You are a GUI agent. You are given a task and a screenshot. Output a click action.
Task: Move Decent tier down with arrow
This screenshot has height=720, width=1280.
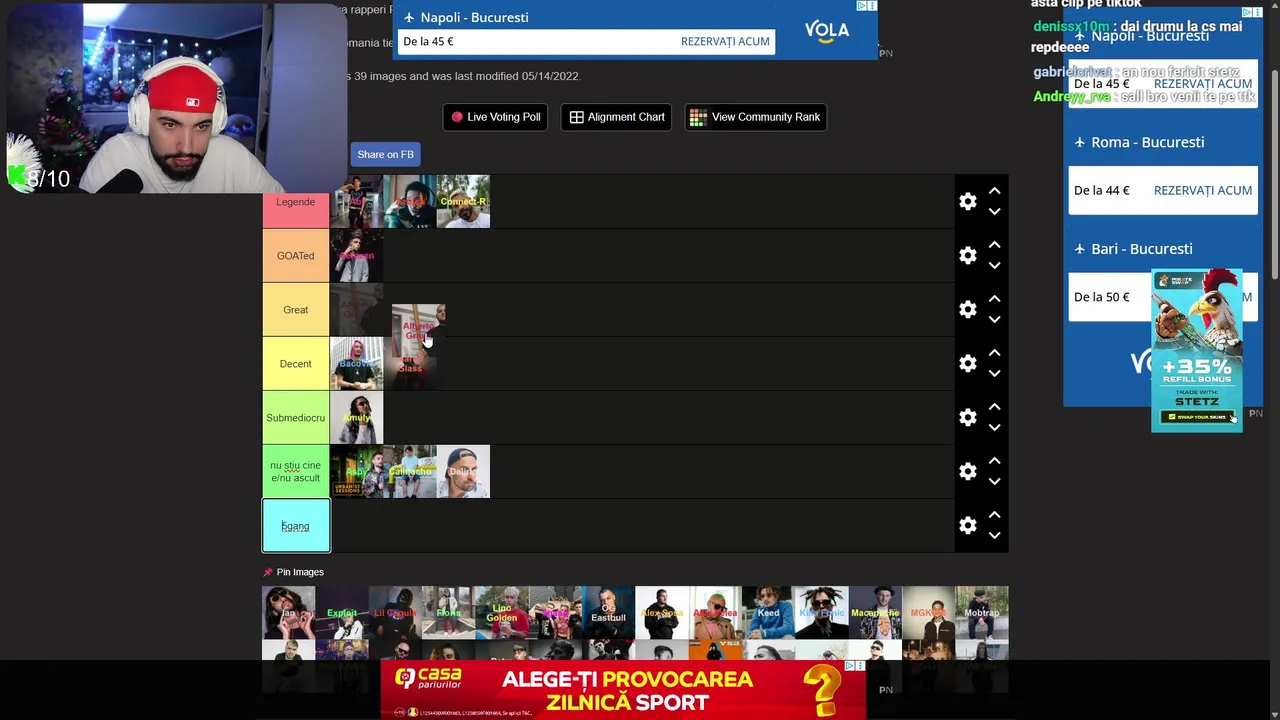coord(994,374)
